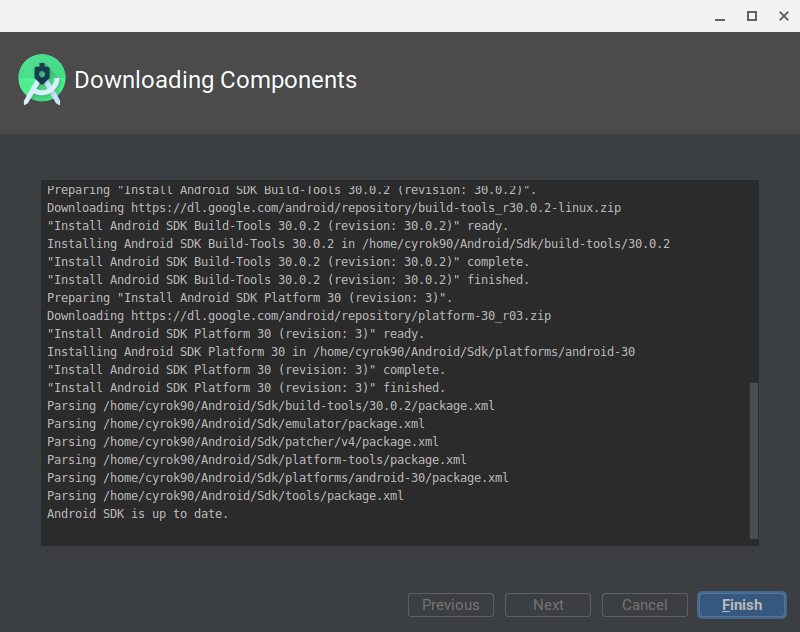
Task: Click the disabled Previous button
Action: (x=451, y=605)
